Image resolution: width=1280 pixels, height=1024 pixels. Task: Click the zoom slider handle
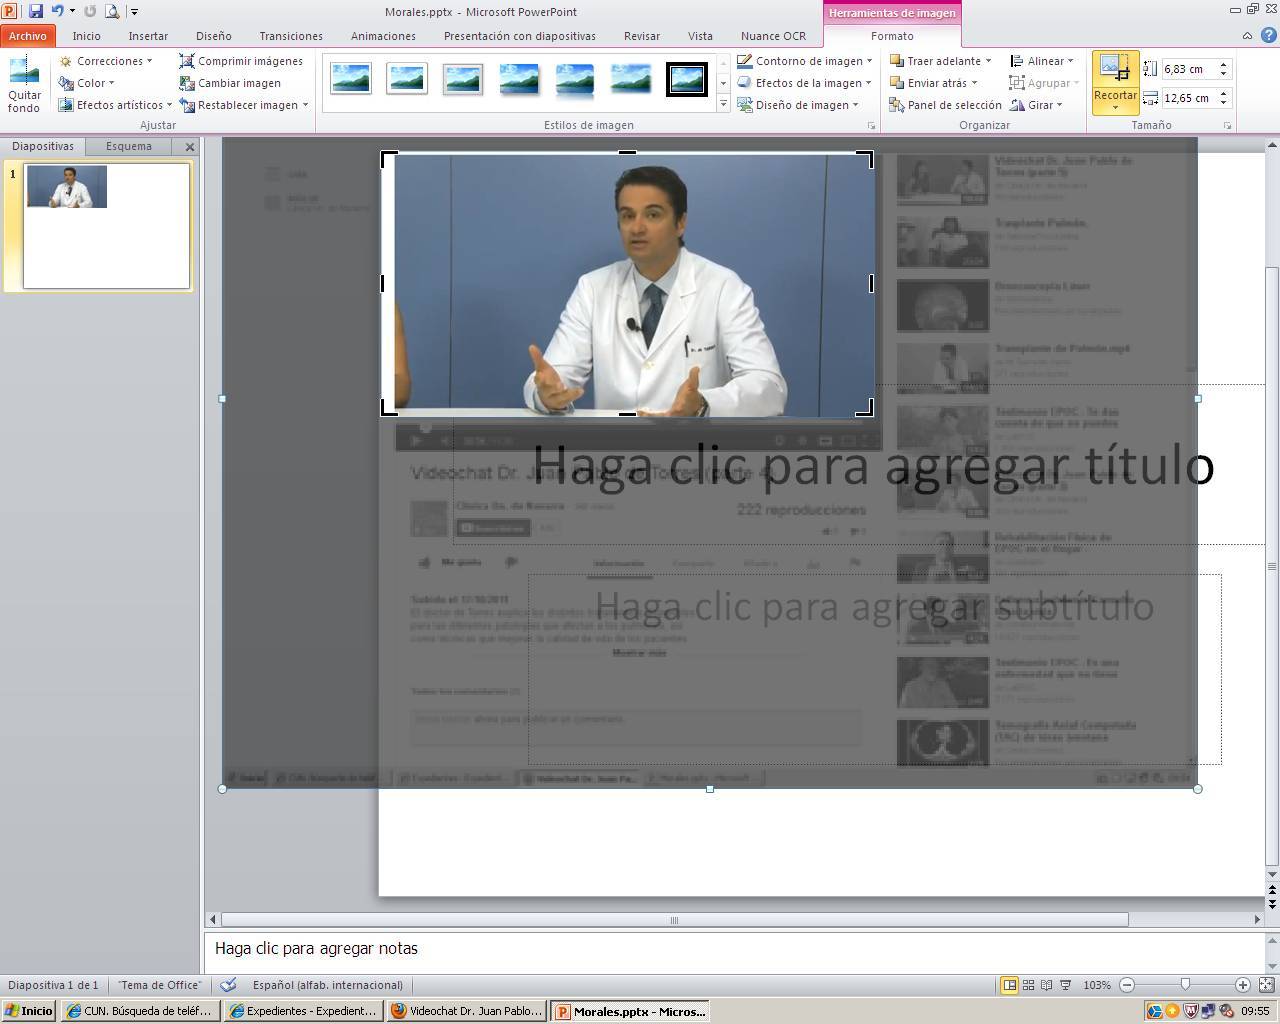[x=1185, y=985]
